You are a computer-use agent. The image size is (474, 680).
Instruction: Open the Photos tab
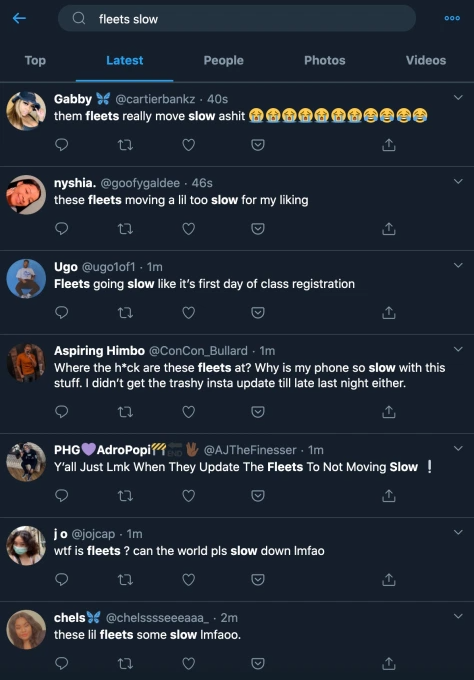coord(324,60)
